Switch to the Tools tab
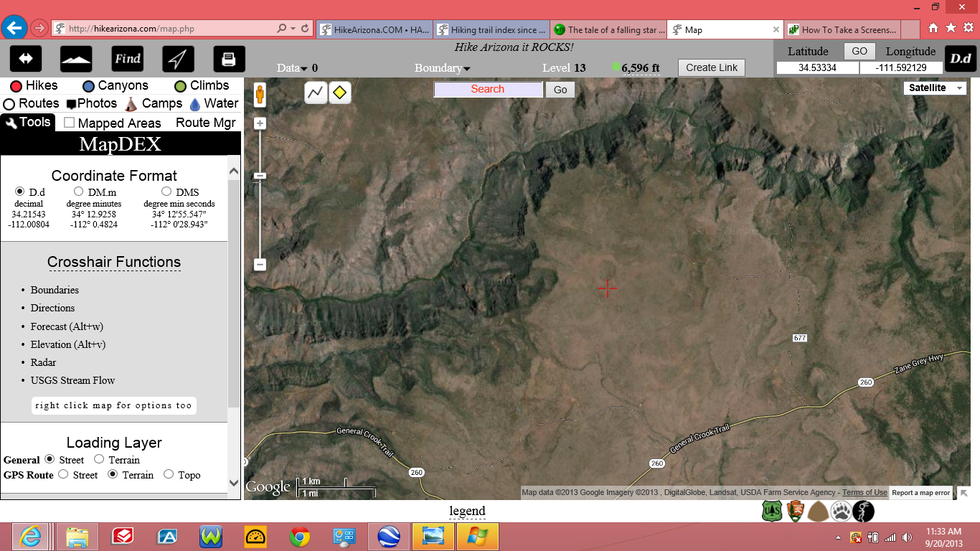 (28, 122)
